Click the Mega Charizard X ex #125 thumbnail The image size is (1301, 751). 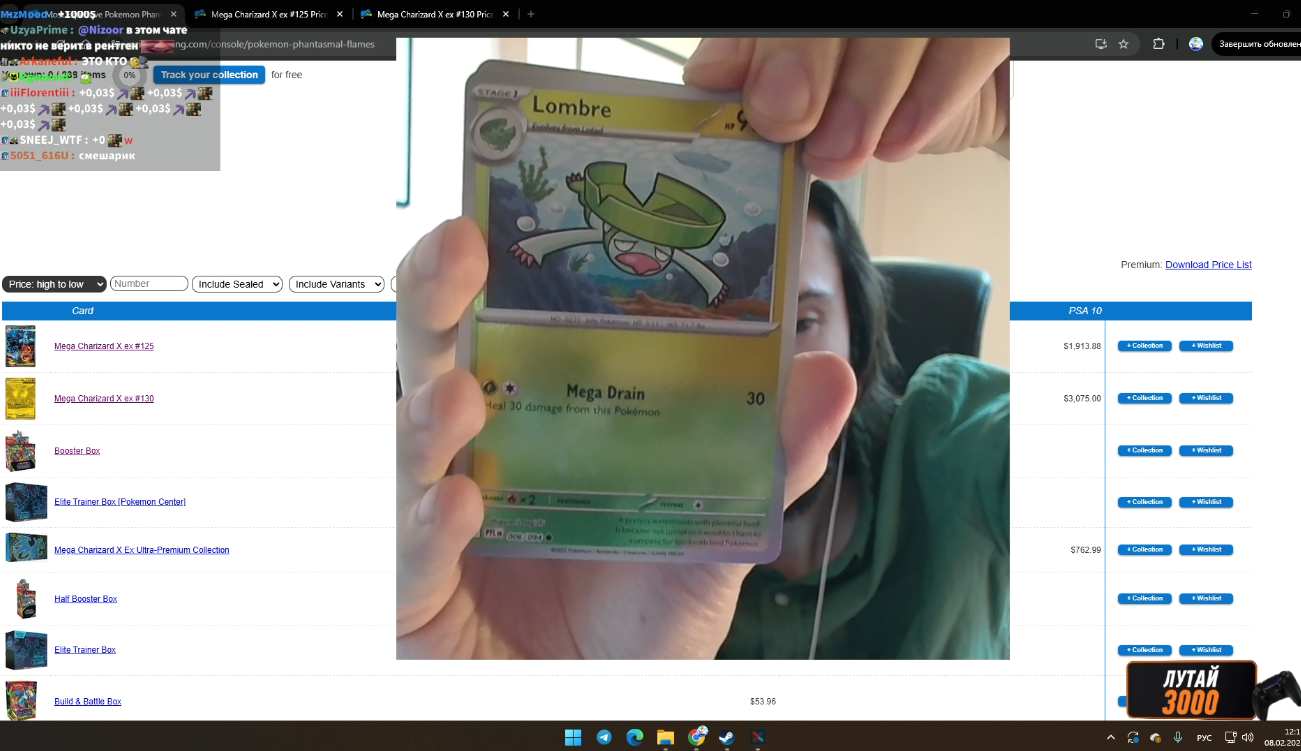20,346
